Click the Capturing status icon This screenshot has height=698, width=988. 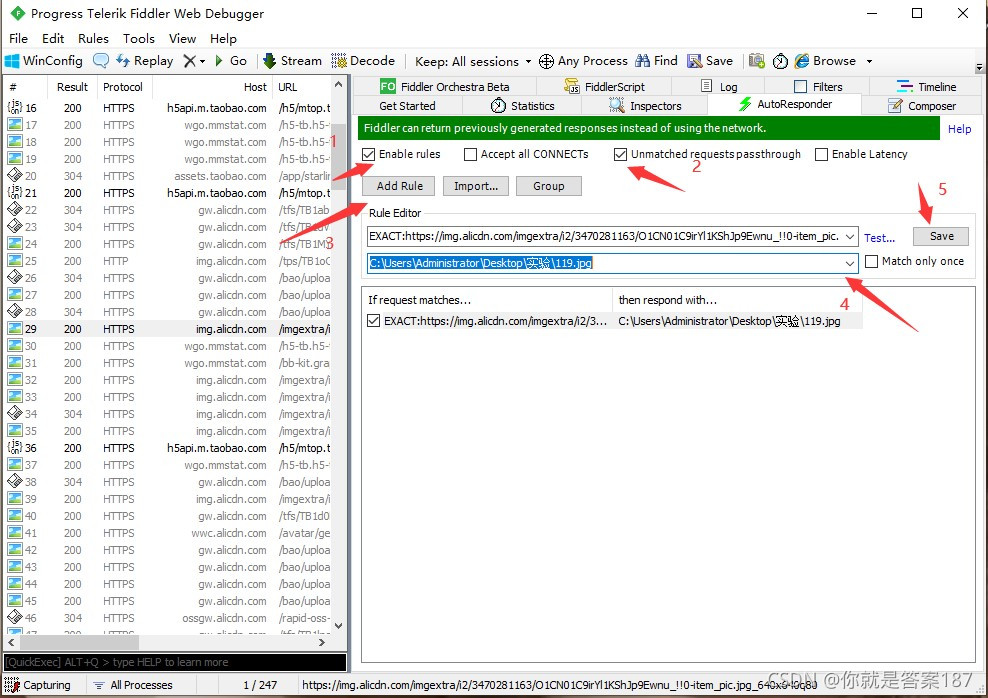[x=12, y=685]
